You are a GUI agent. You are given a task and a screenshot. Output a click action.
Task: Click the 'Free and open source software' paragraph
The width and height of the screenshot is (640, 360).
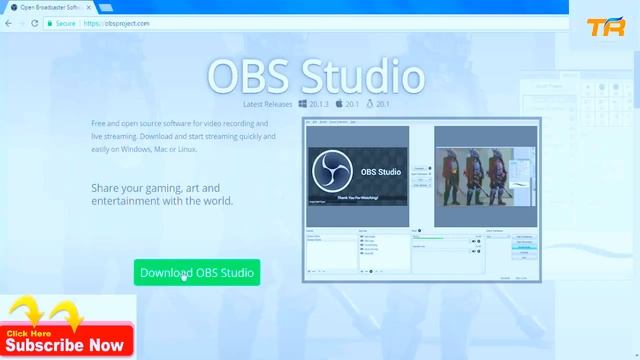(183, 136)
